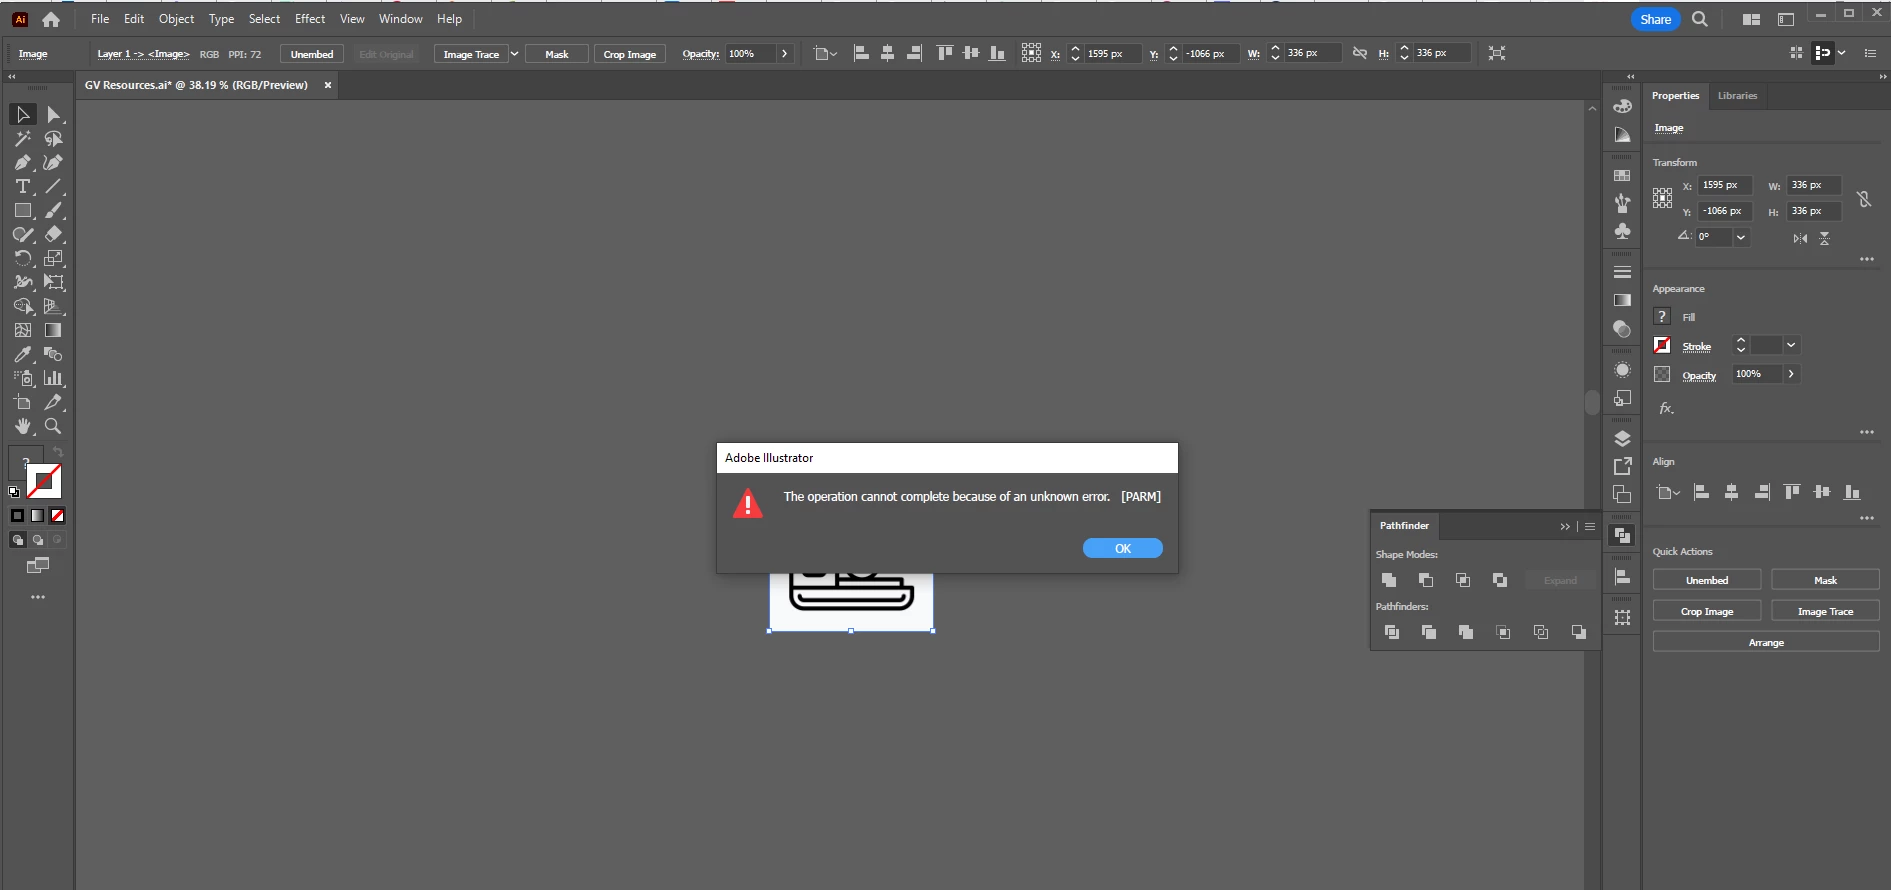Select the Curvature tool
Image resolution: width=1891 pixels, height=890 pixels.
pos(54,162)
